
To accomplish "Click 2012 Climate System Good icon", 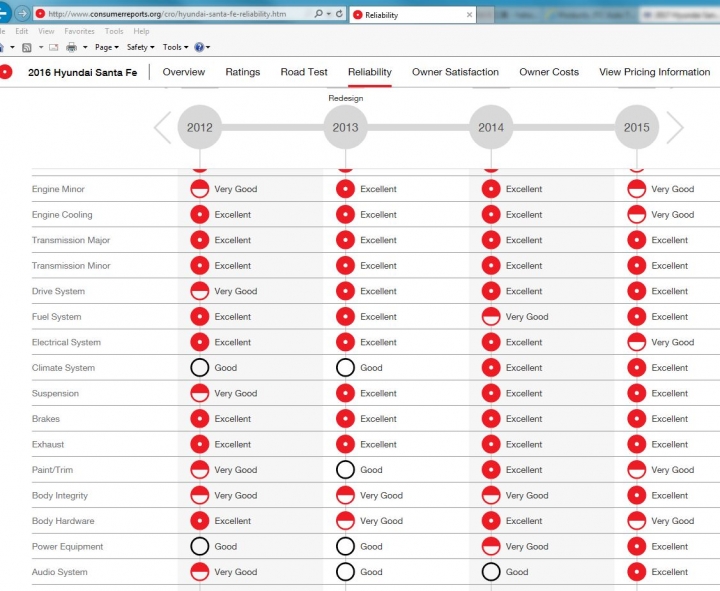I will 200,367.
